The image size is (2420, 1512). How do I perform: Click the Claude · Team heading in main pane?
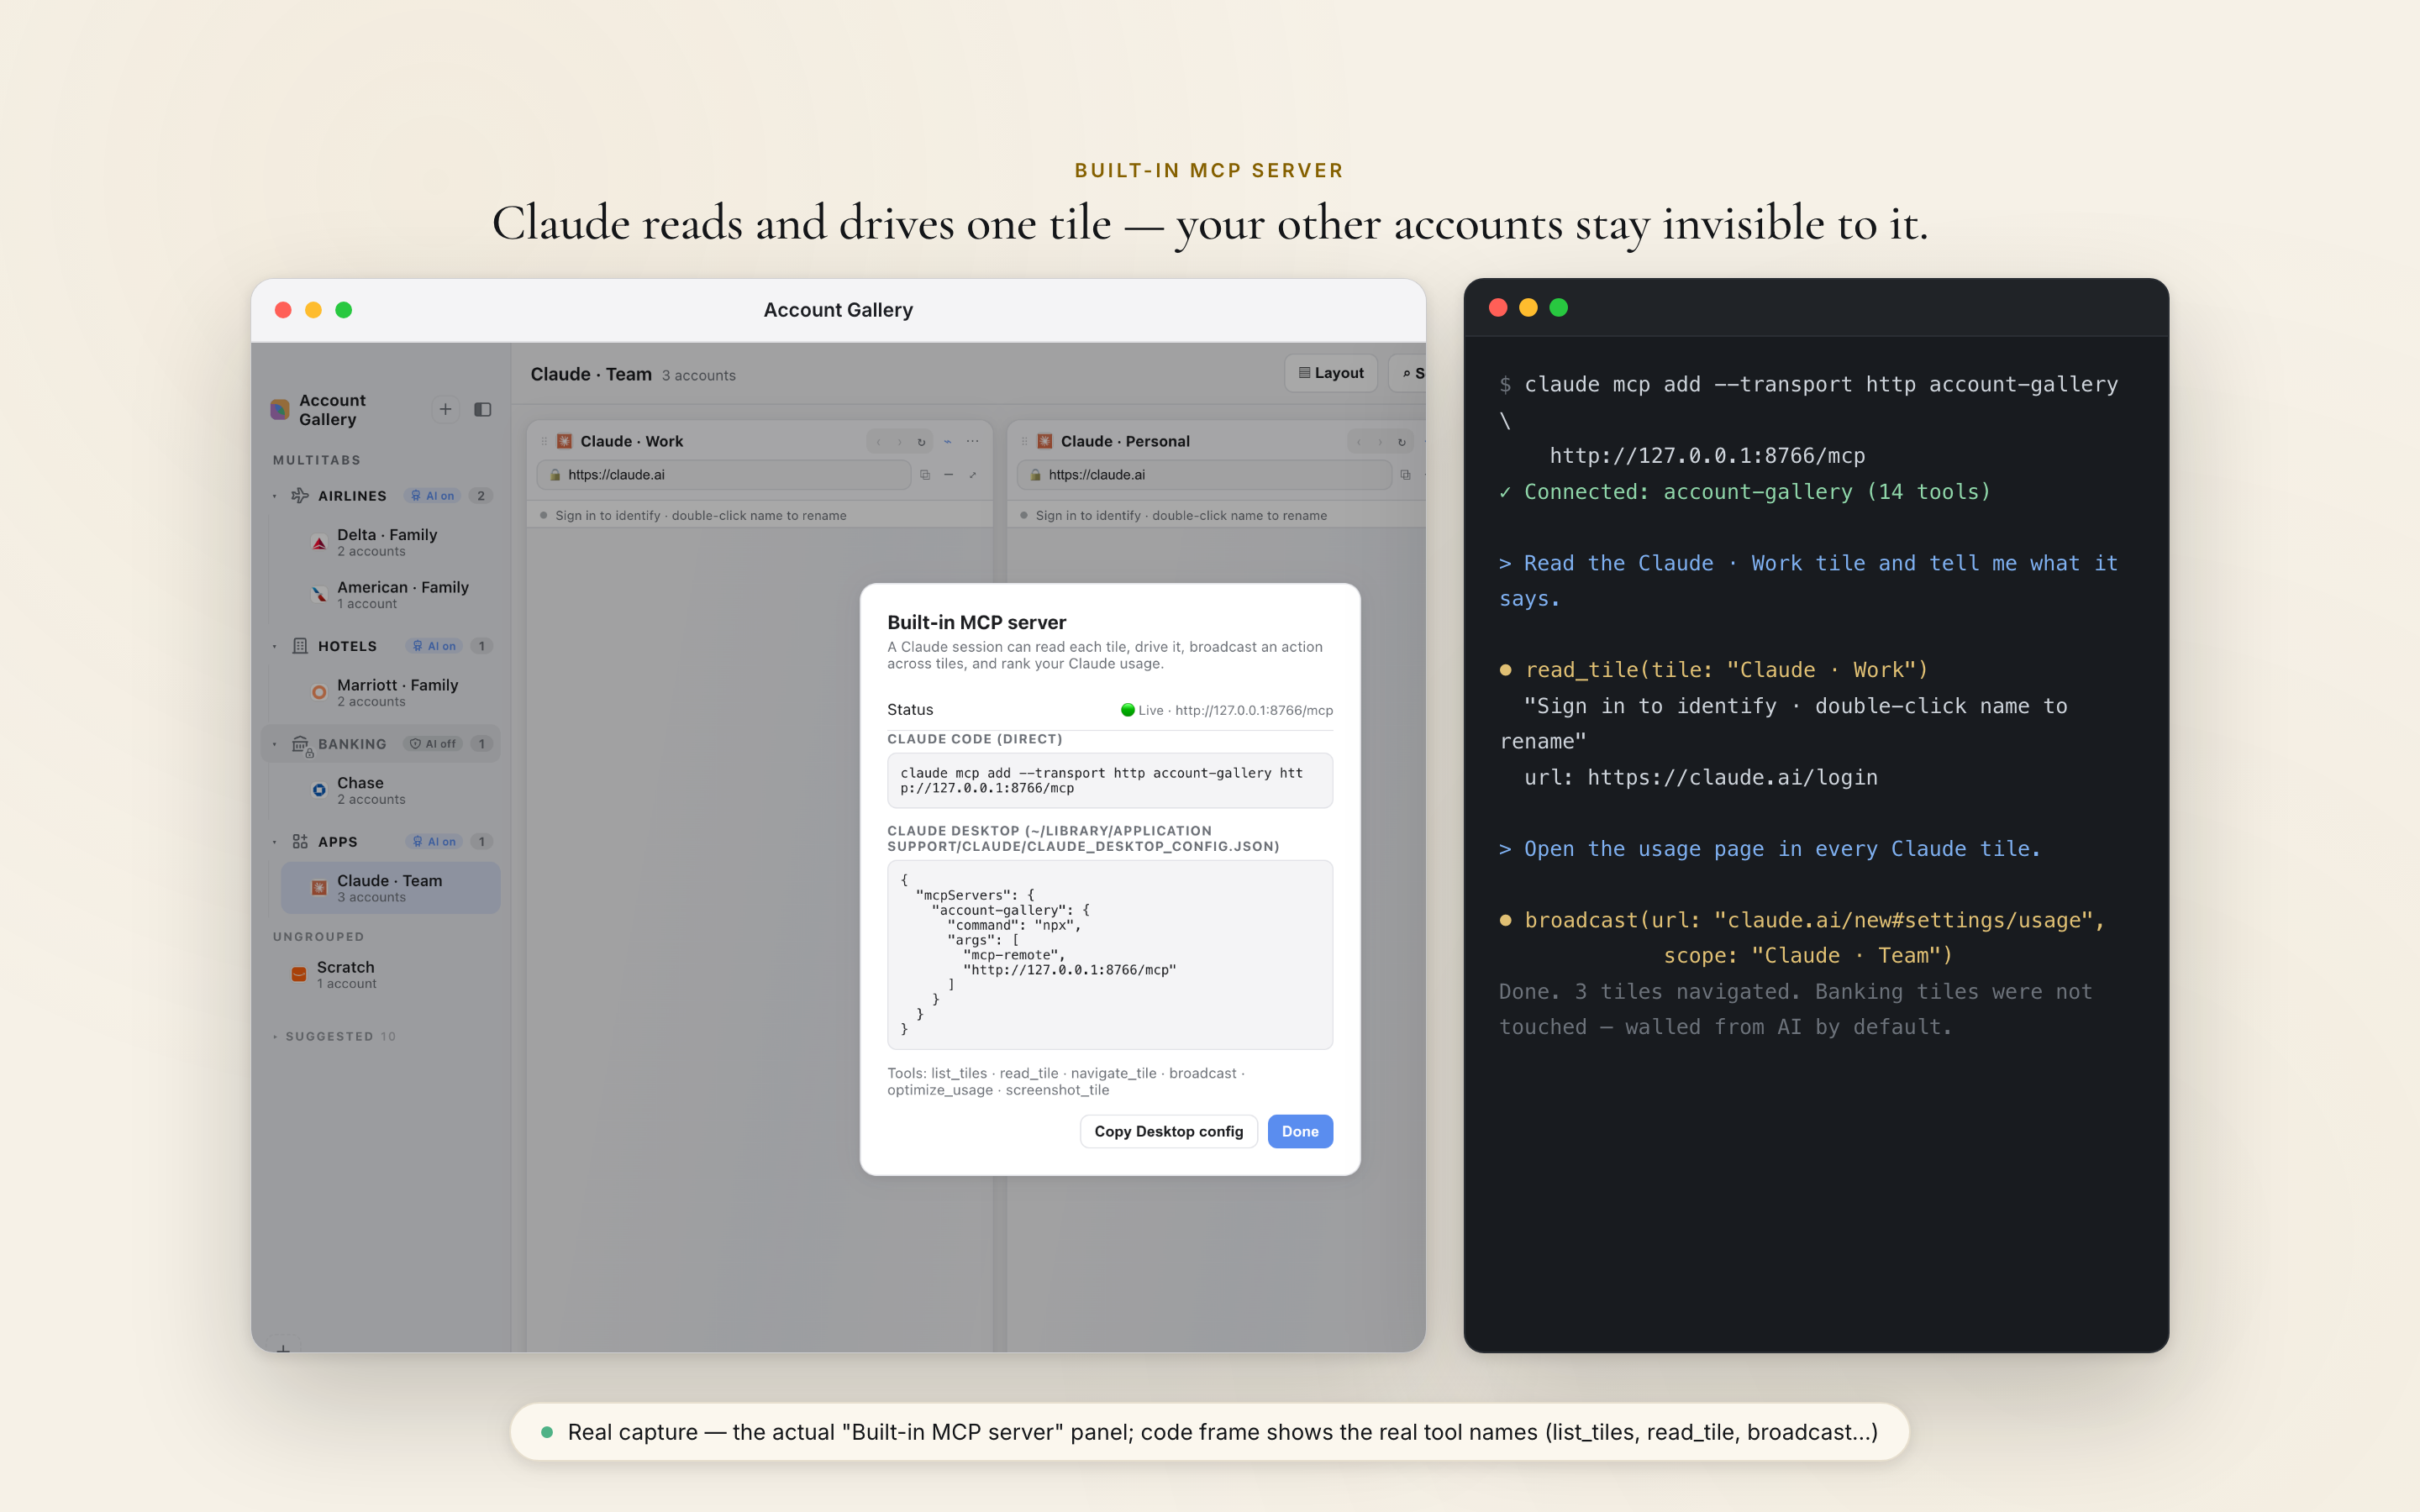591,374
